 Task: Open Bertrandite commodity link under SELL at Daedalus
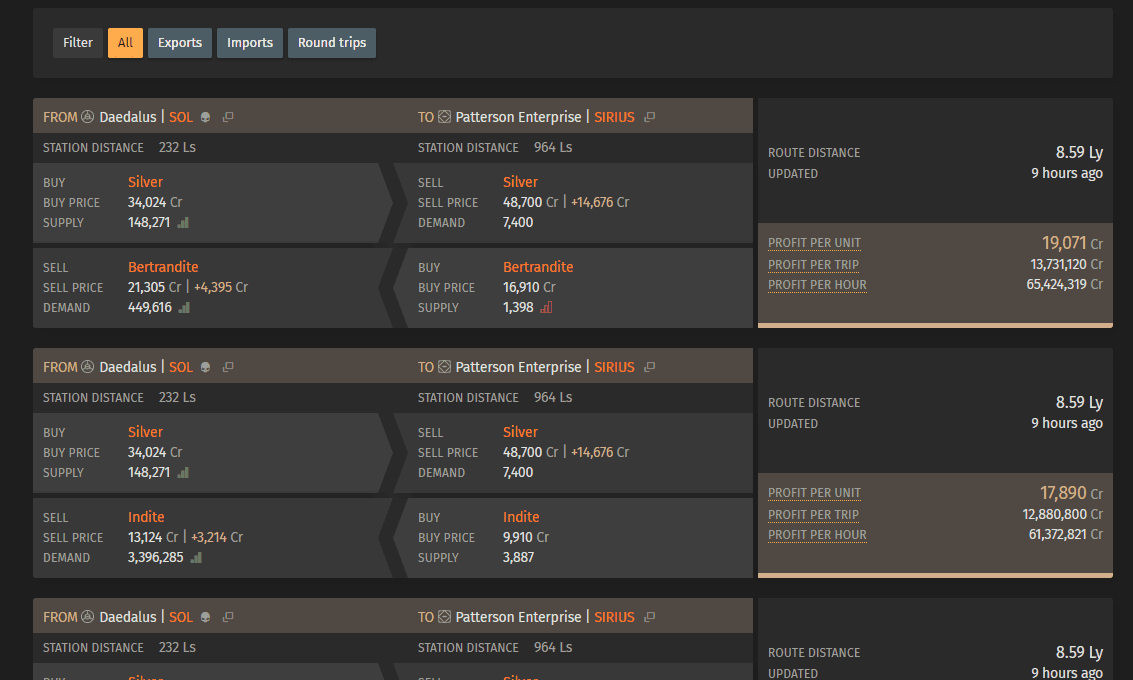point(163,267)
